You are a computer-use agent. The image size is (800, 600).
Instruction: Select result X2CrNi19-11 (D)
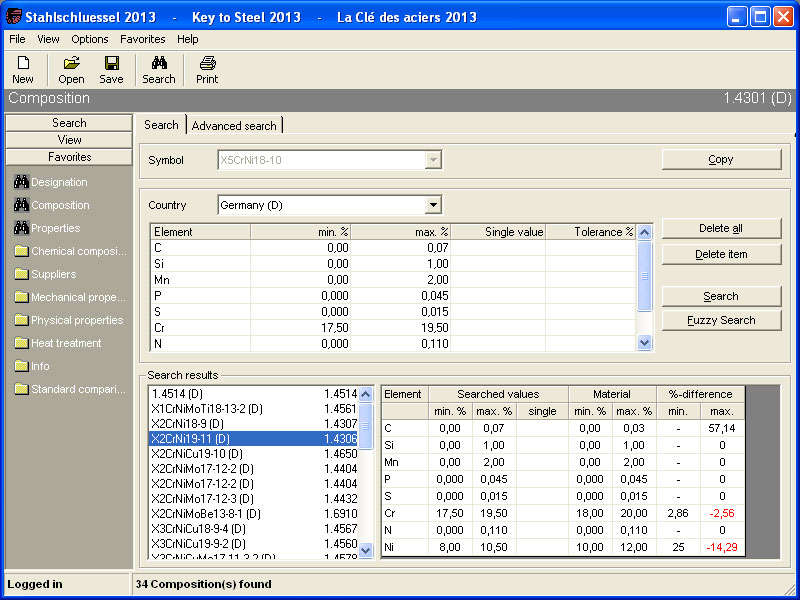pos(254,439)
